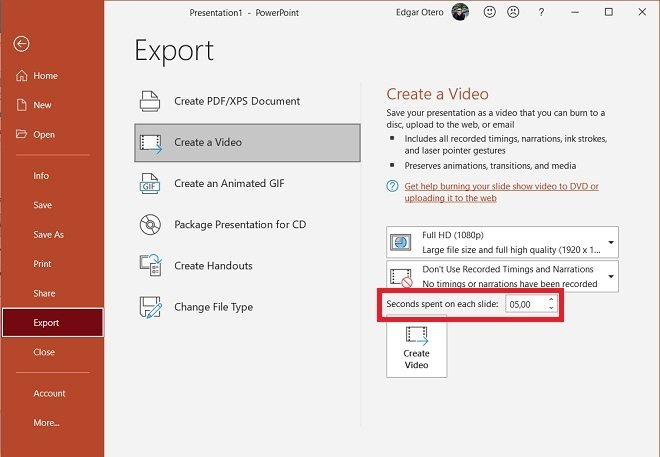Screen dimensions: 660x457
Task: Open the Info tab
Action: click(41, 175)
